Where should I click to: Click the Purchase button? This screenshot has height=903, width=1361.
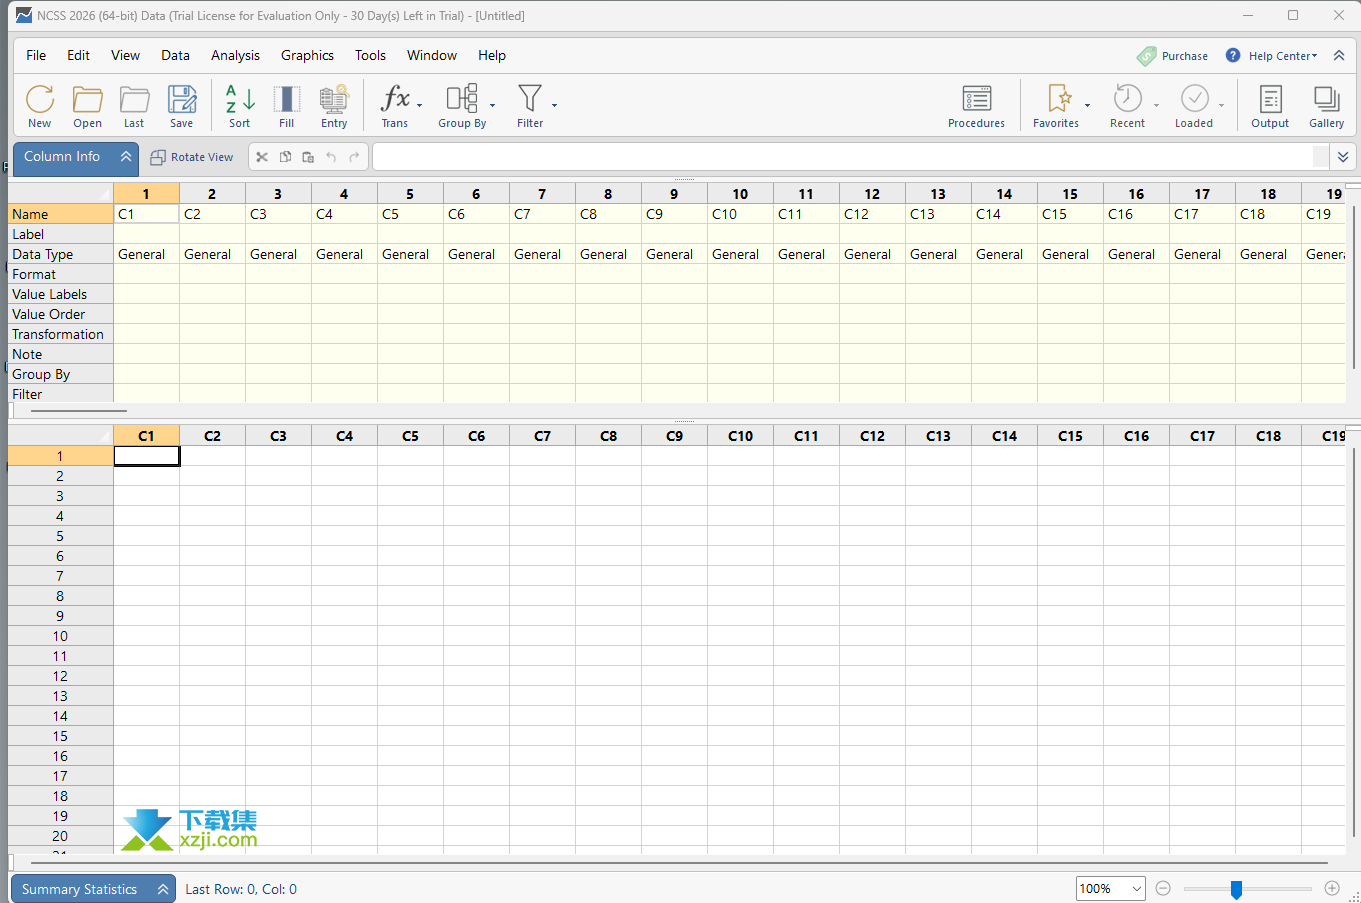click(1173, 56)
